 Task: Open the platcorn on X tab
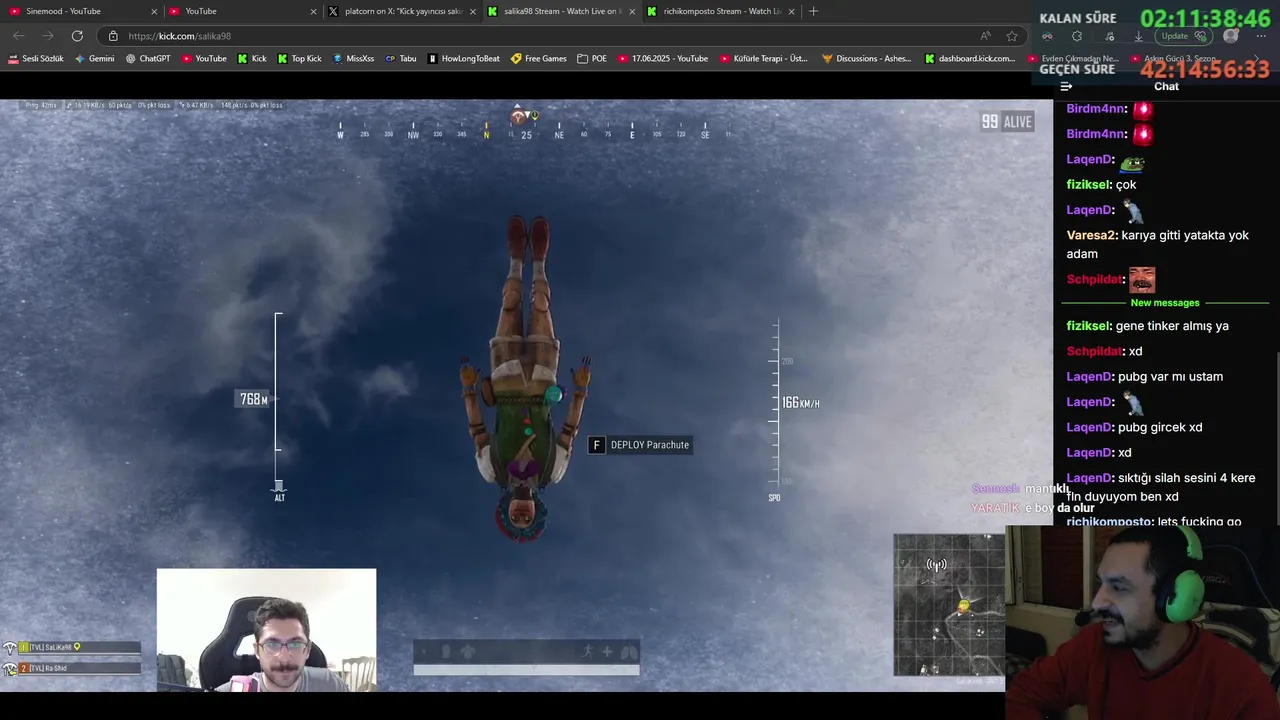(402, 11)
